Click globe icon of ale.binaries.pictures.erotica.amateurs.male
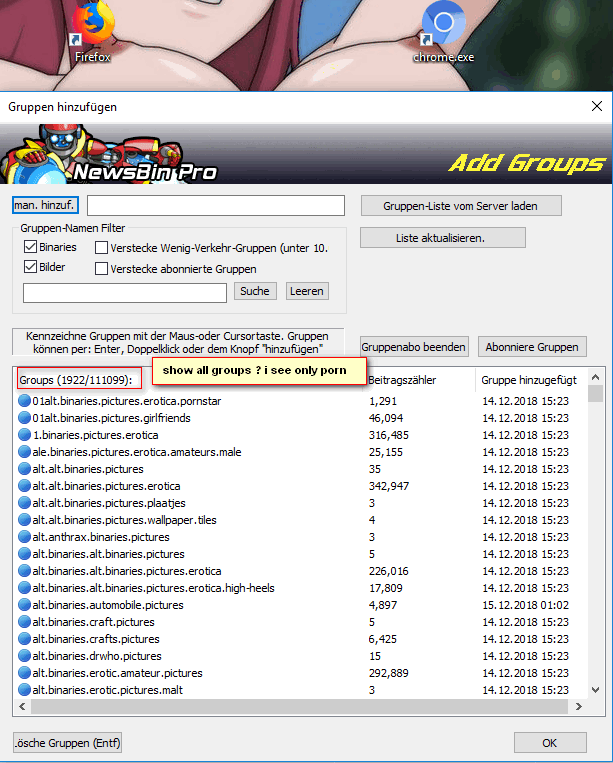The height and width of the screenshot is (763, 613). (24, 452)
